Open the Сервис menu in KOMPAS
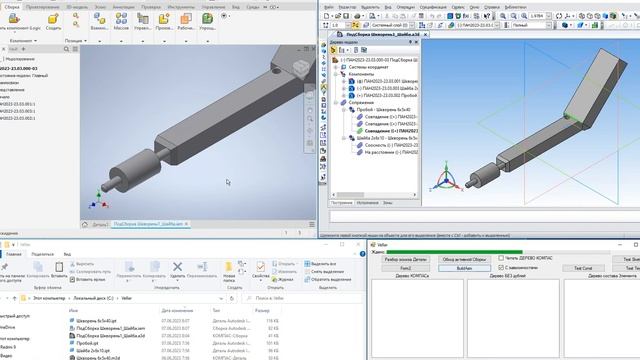Screen dimensions: 640x360 [x=458, y=7]
